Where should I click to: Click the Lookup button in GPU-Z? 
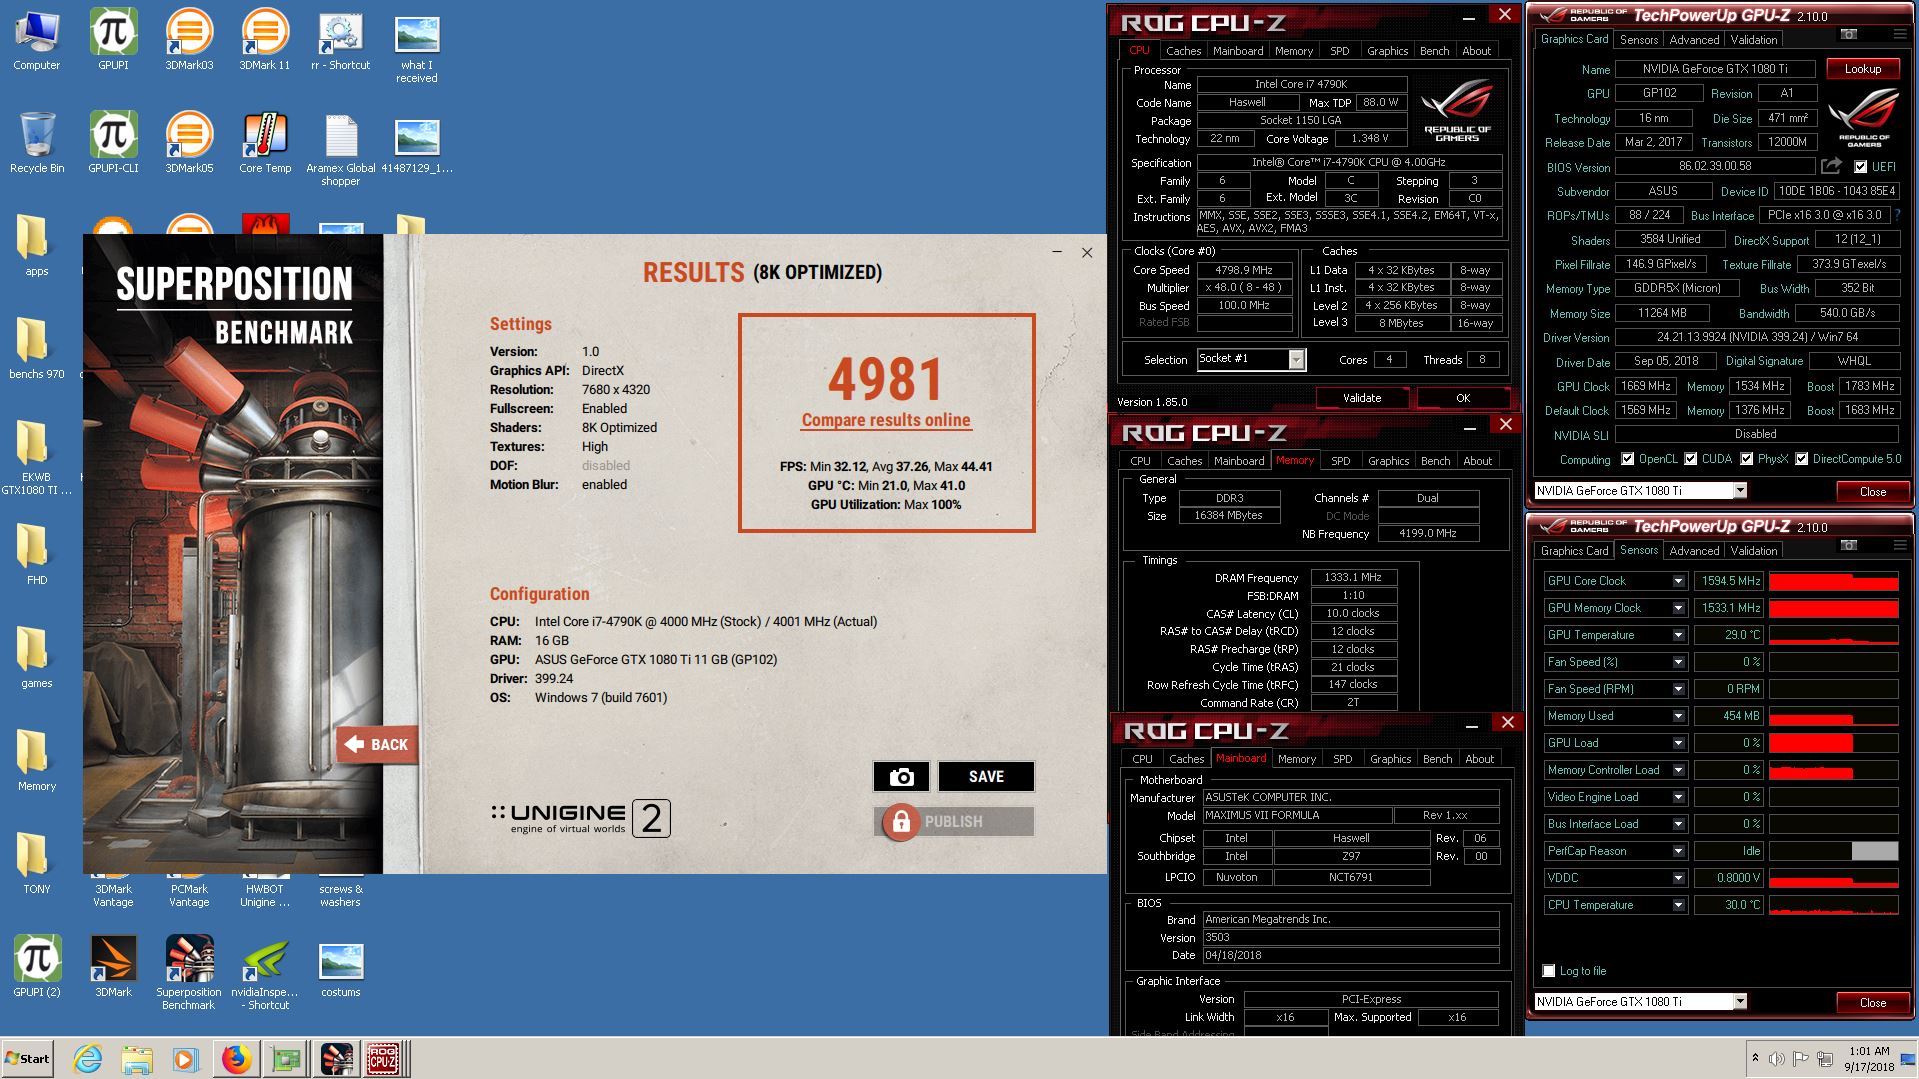point(1862,69)
